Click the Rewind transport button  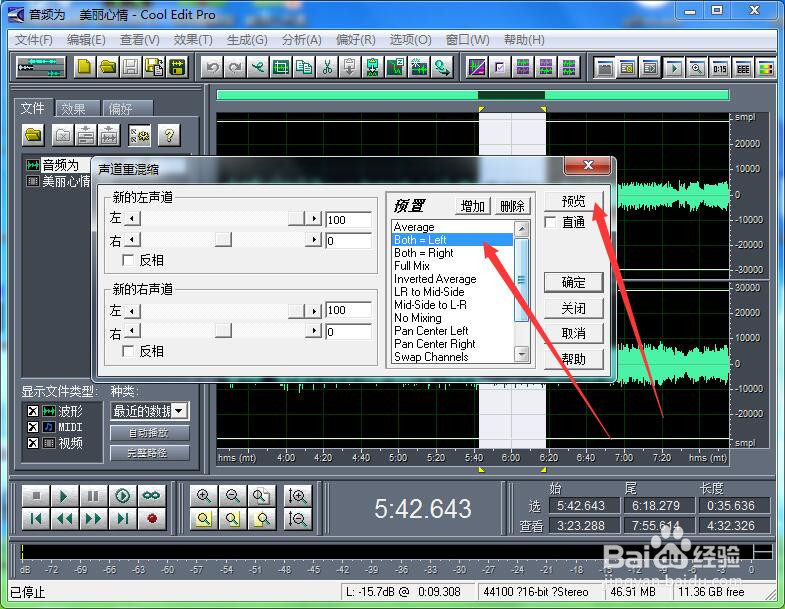pos(64,518)
